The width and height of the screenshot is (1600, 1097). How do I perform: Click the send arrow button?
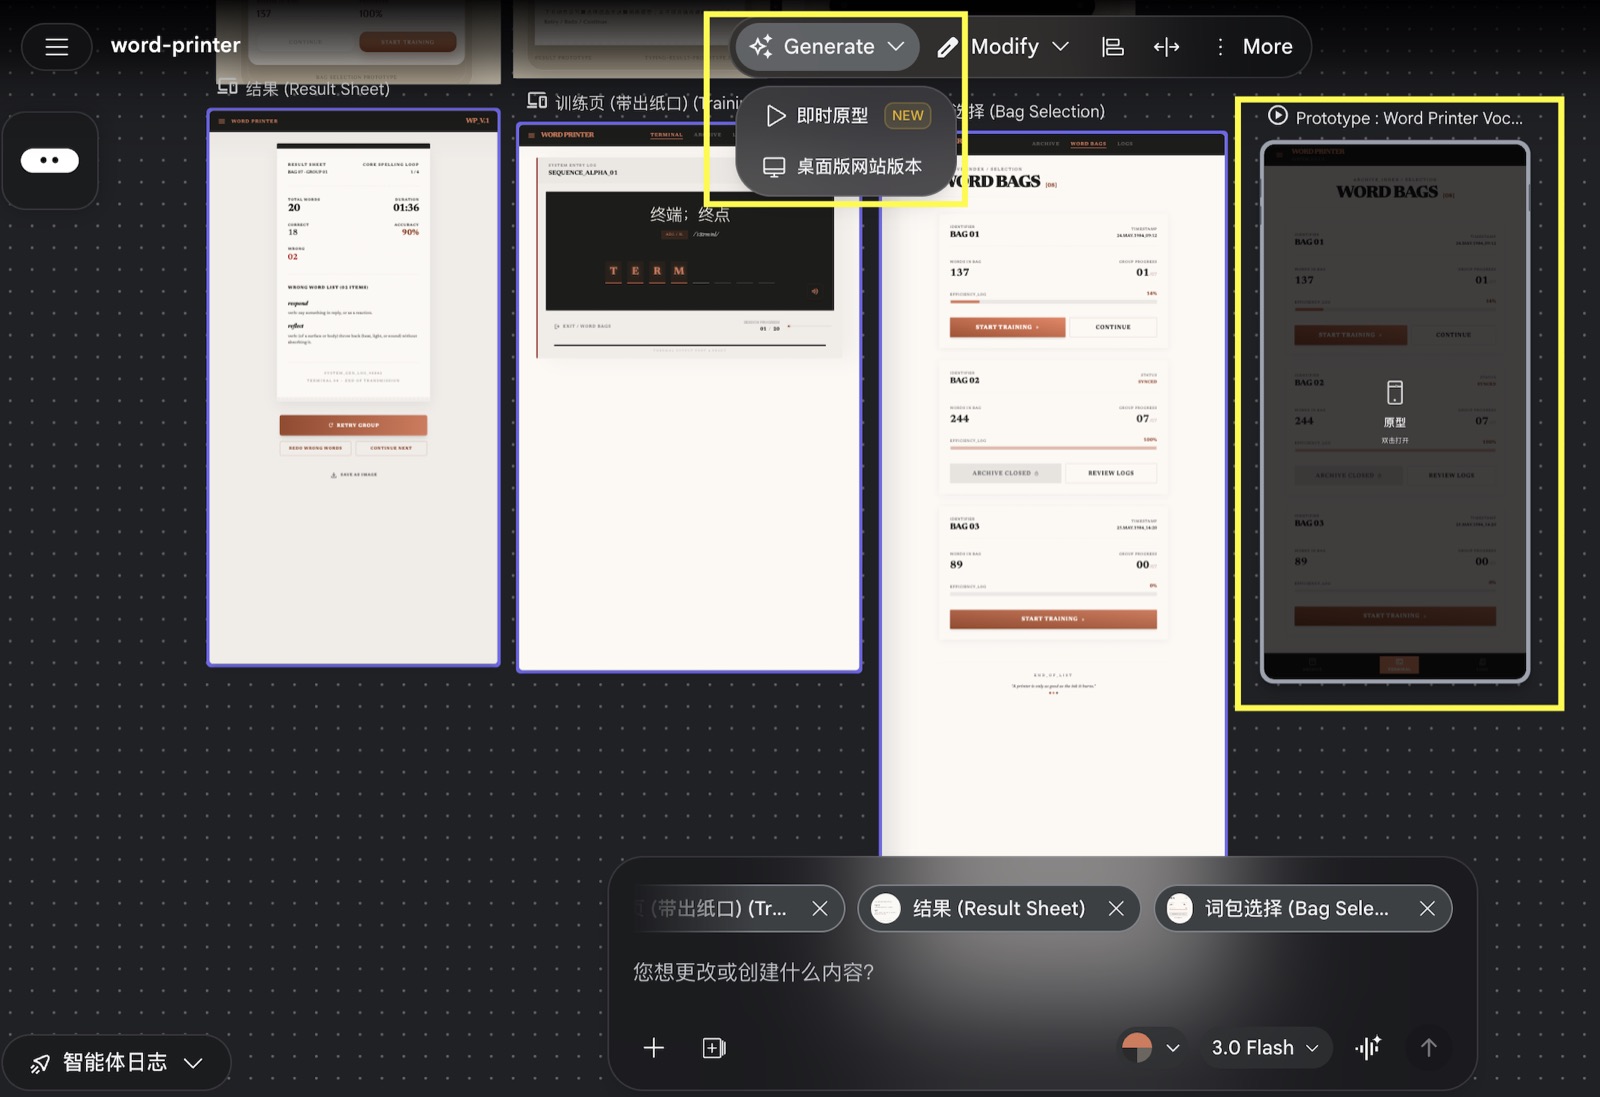1428,1047
